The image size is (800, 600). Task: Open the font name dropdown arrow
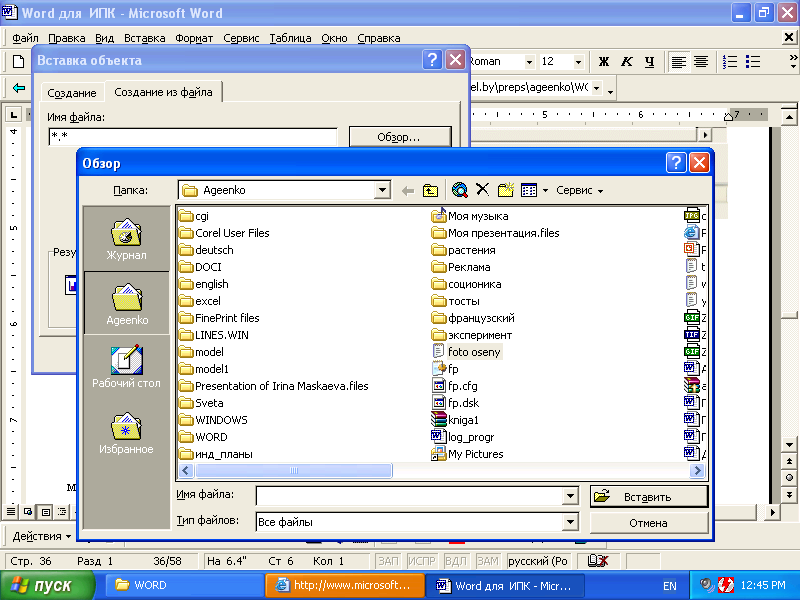[x=530, y=62]
